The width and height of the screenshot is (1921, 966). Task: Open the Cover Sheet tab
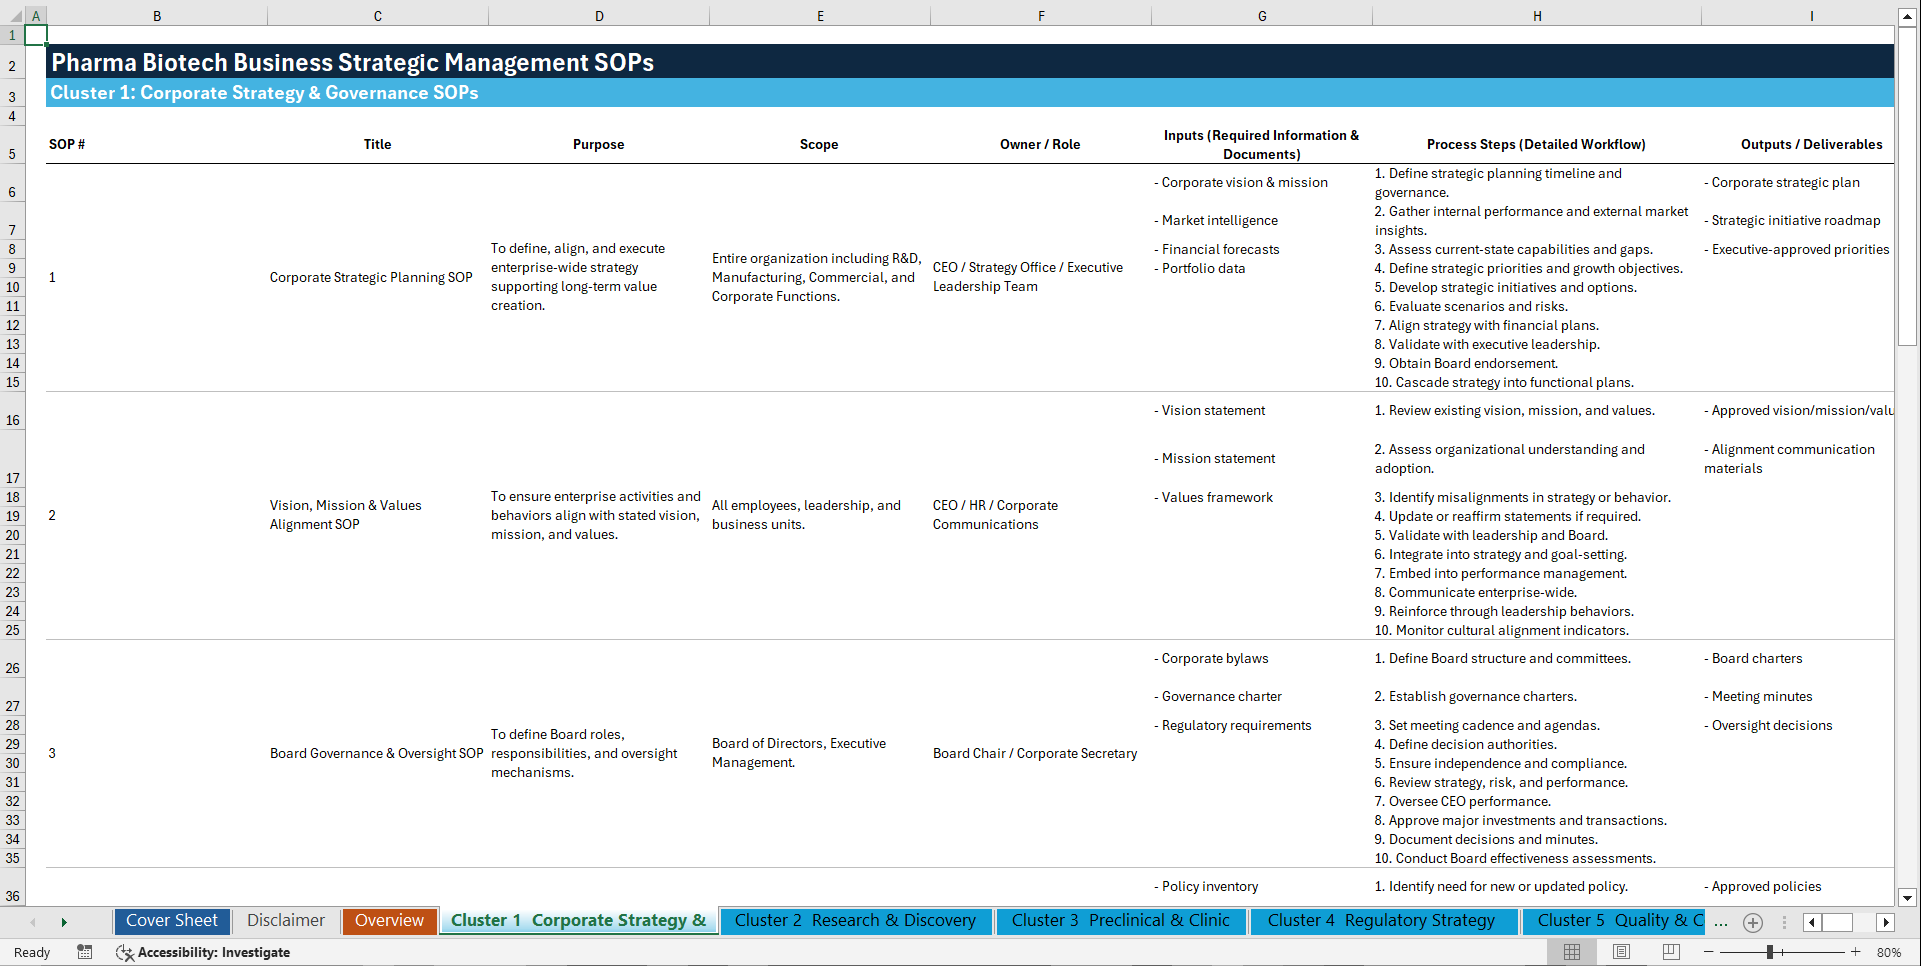pyautogui.click(x=171, y=920)
